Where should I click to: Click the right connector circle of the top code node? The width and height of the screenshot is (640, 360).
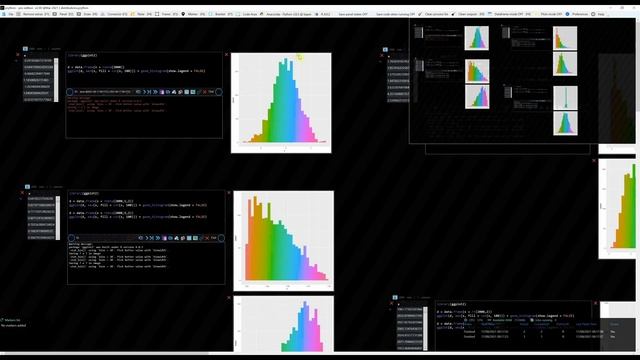[219, 92]
